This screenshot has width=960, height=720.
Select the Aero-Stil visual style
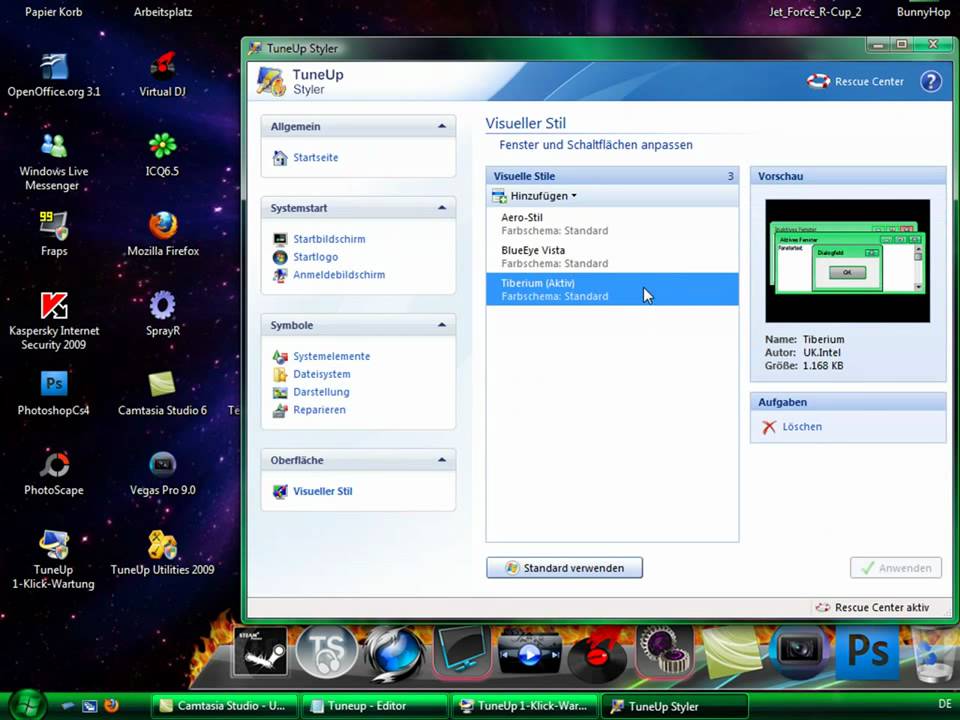612,223
